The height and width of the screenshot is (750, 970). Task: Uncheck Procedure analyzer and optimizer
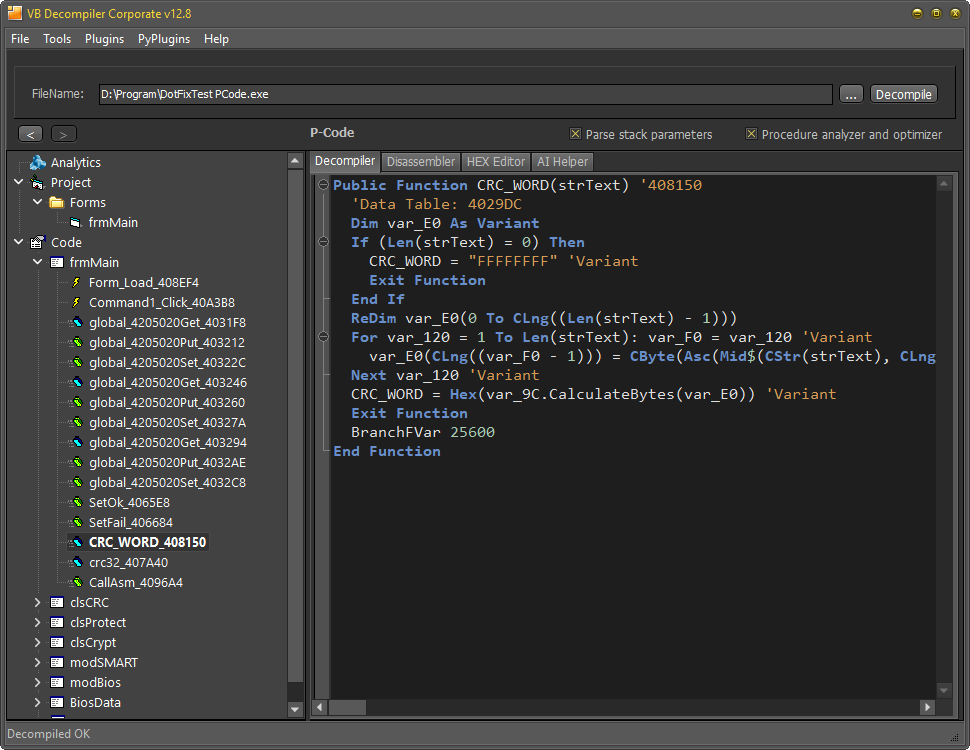(x=752, y=133)
